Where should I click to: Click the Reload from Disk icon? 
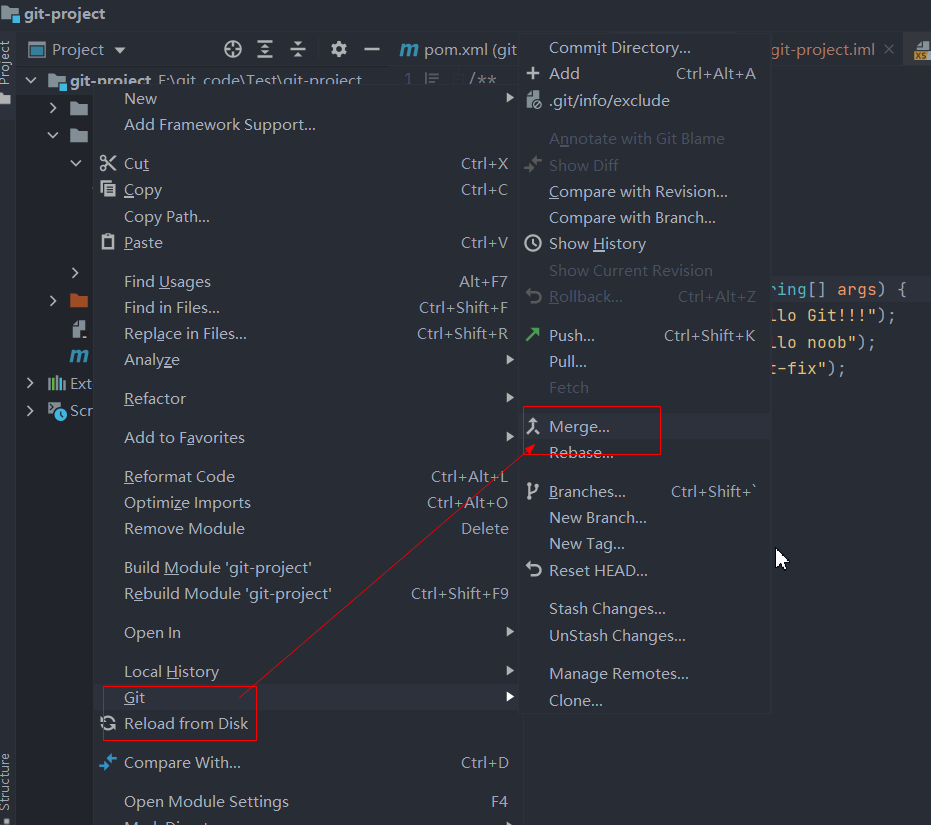(108, 723)
